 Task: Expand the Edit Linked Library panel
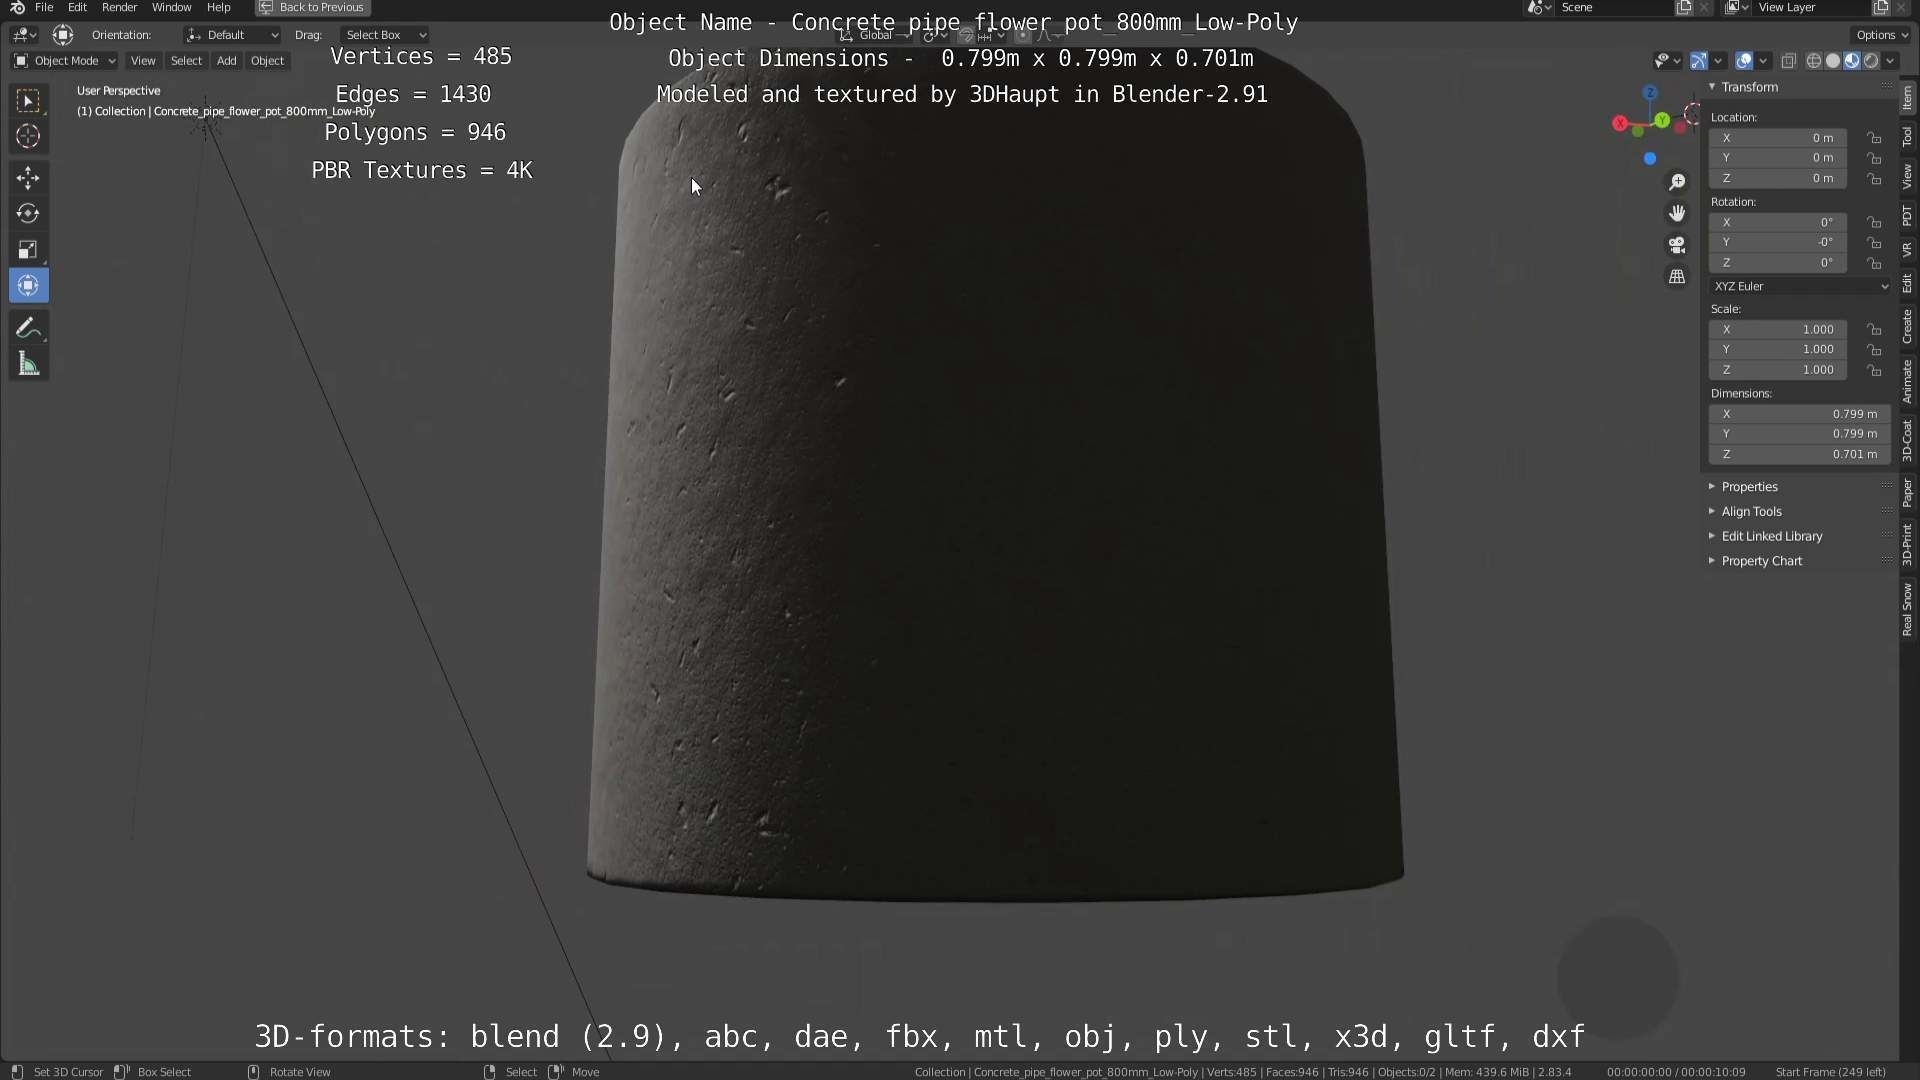click(1771, 536)
